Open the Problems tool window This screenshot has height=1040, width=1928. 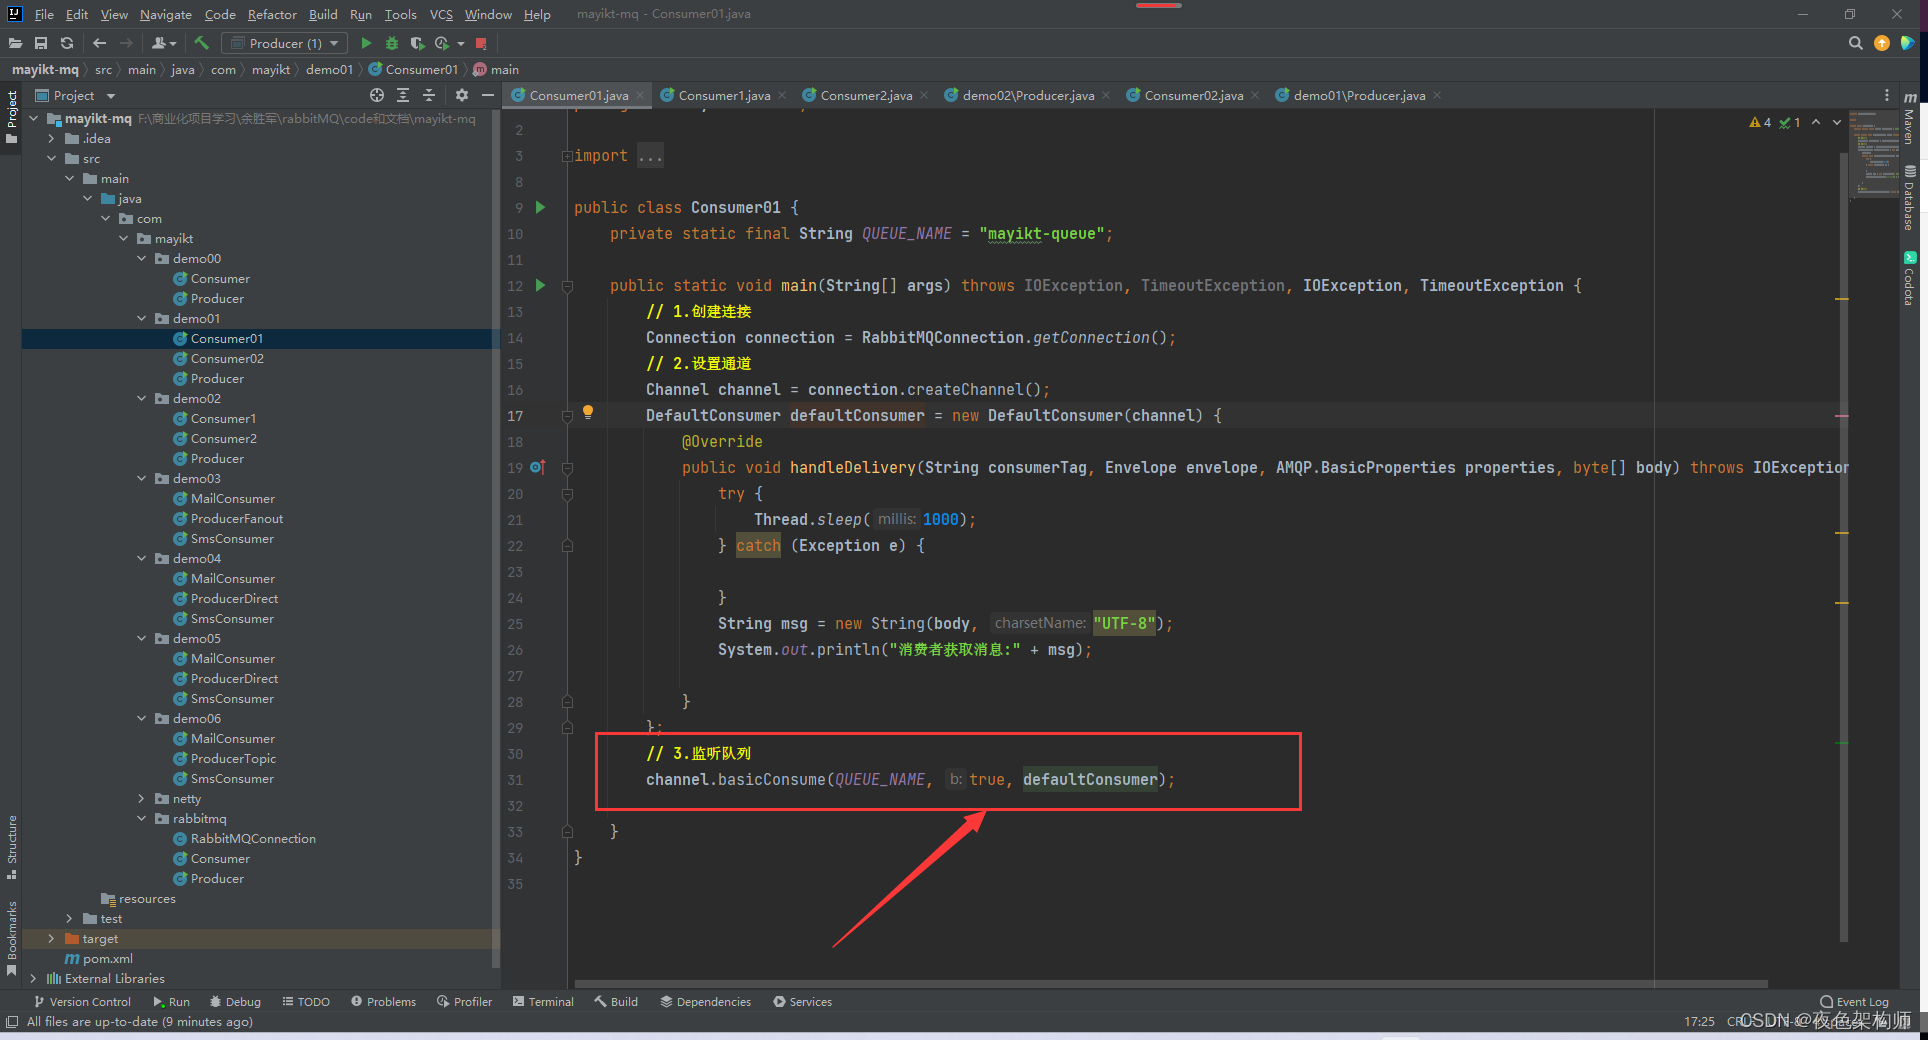(x=383, y=1001)
